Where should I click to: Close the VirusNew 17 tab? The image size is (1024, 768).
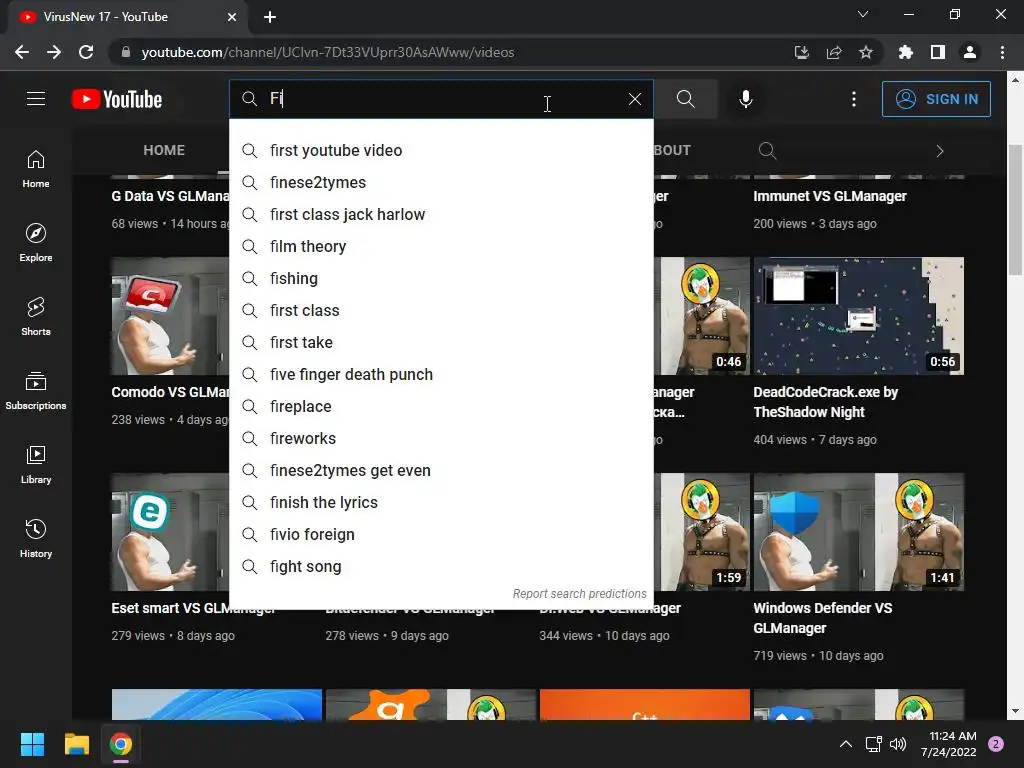[x=232, y=17]
